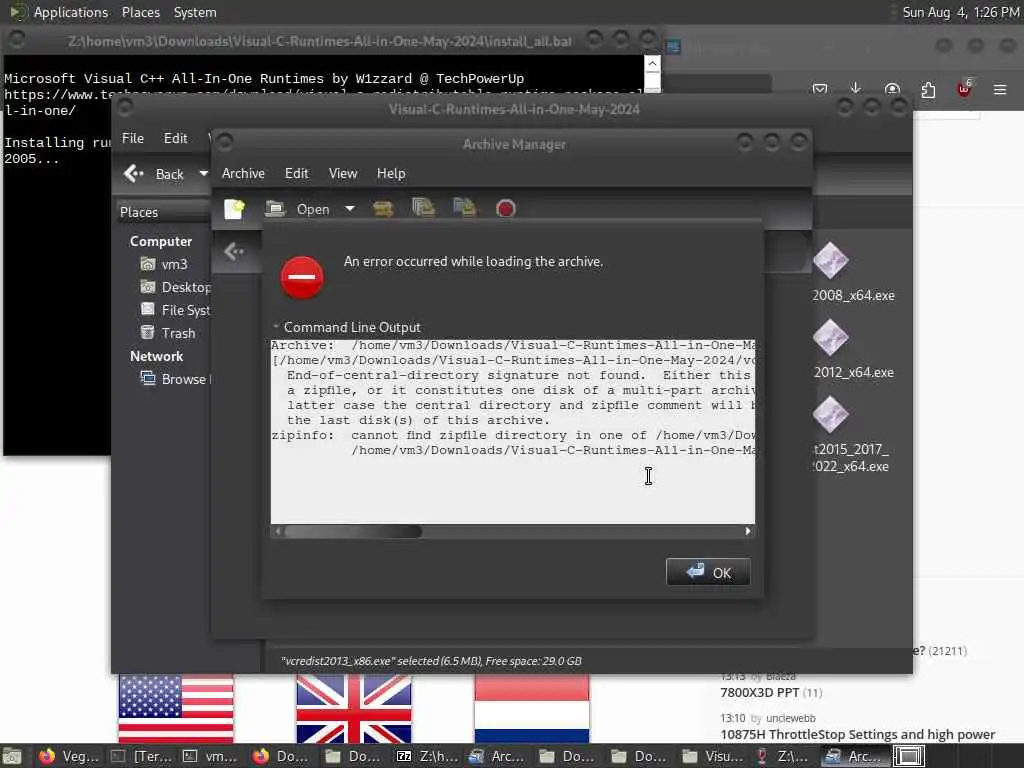Click the horizontal scrollbar thumb in command output
Viewport: 1024px width, 768px height.
click(353, 532)
